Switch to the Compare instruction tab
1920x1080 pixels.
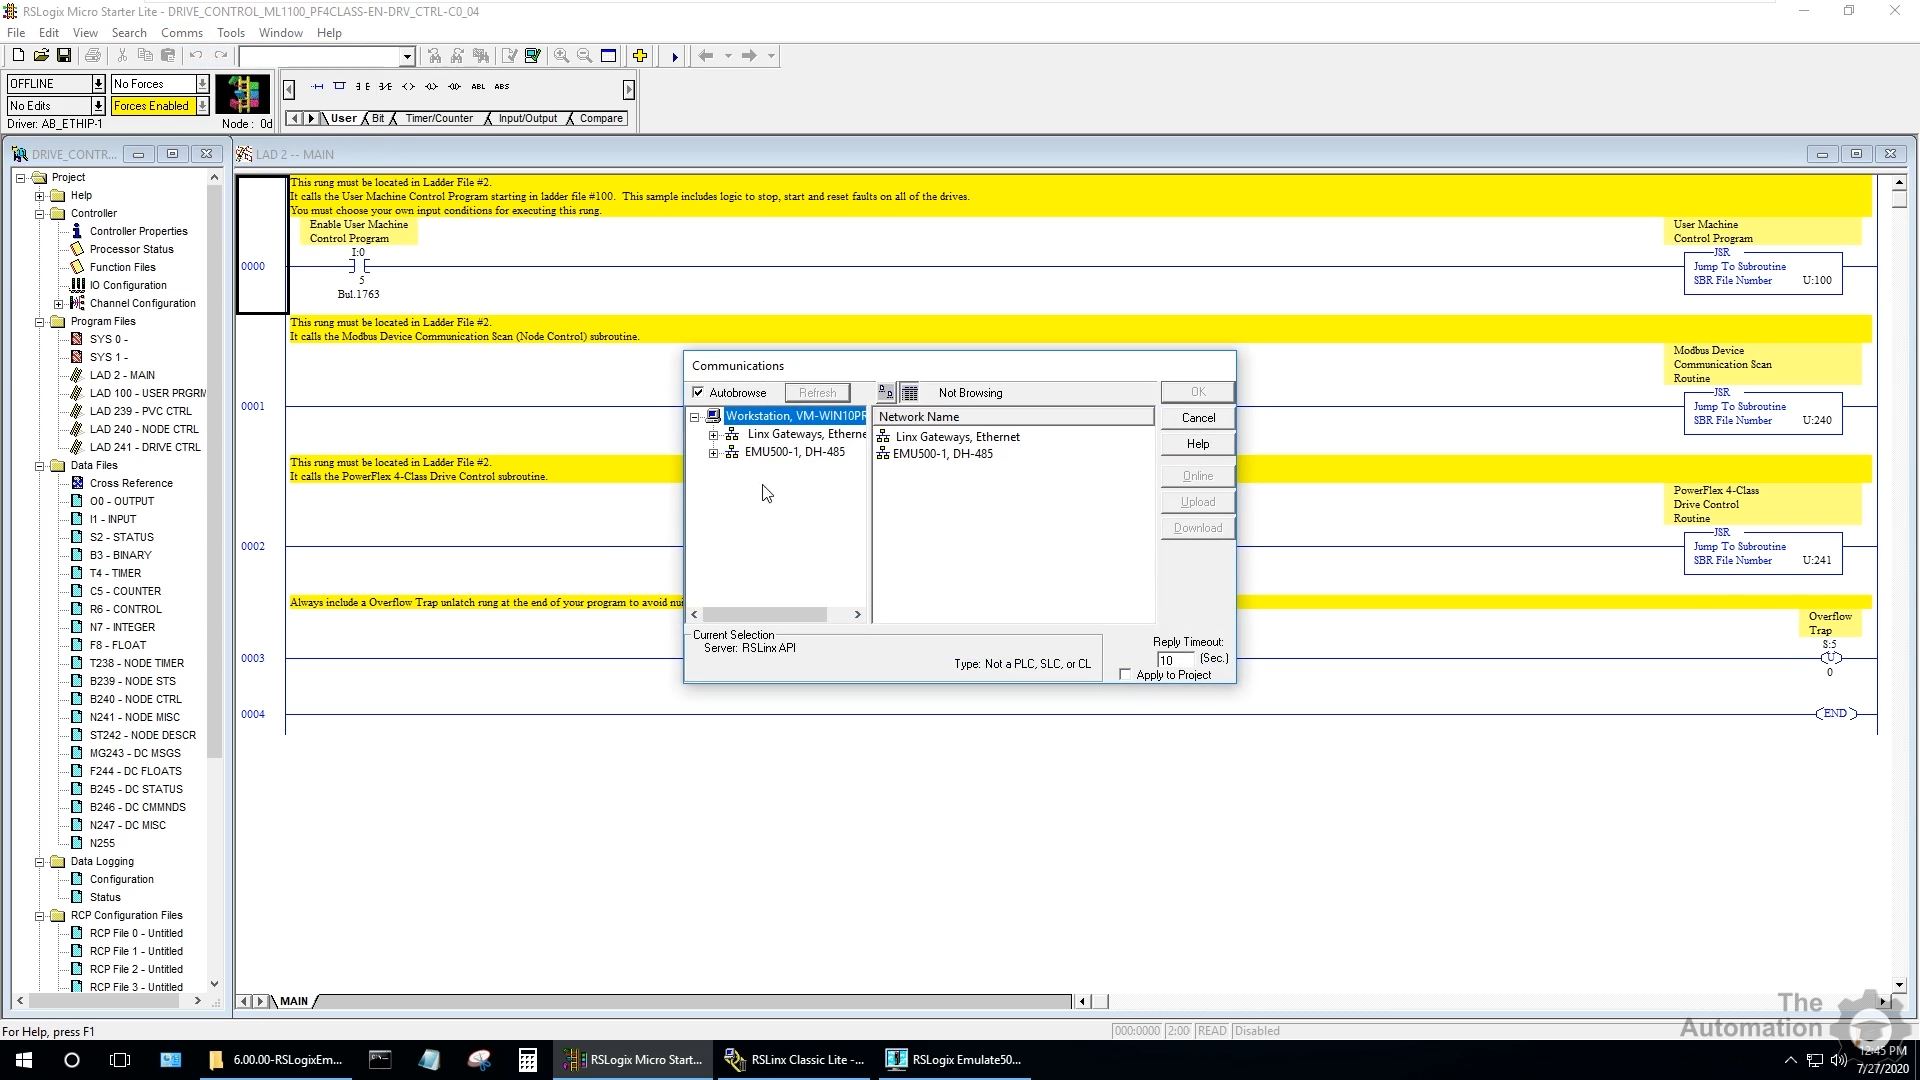[x=601, y=119]
